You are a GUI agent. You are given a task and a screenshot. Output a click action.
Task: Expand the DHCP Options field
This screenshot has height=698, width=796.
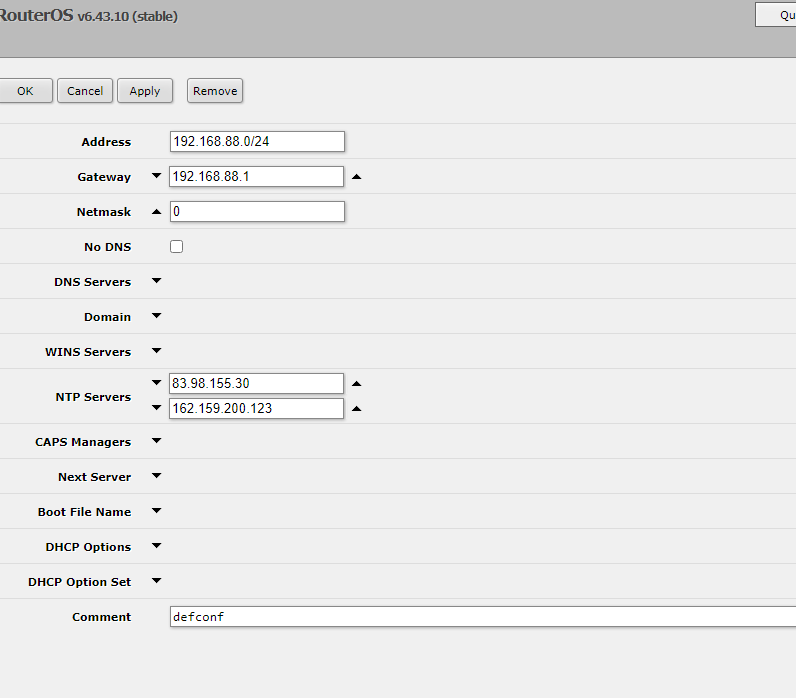tap(156, 547)
